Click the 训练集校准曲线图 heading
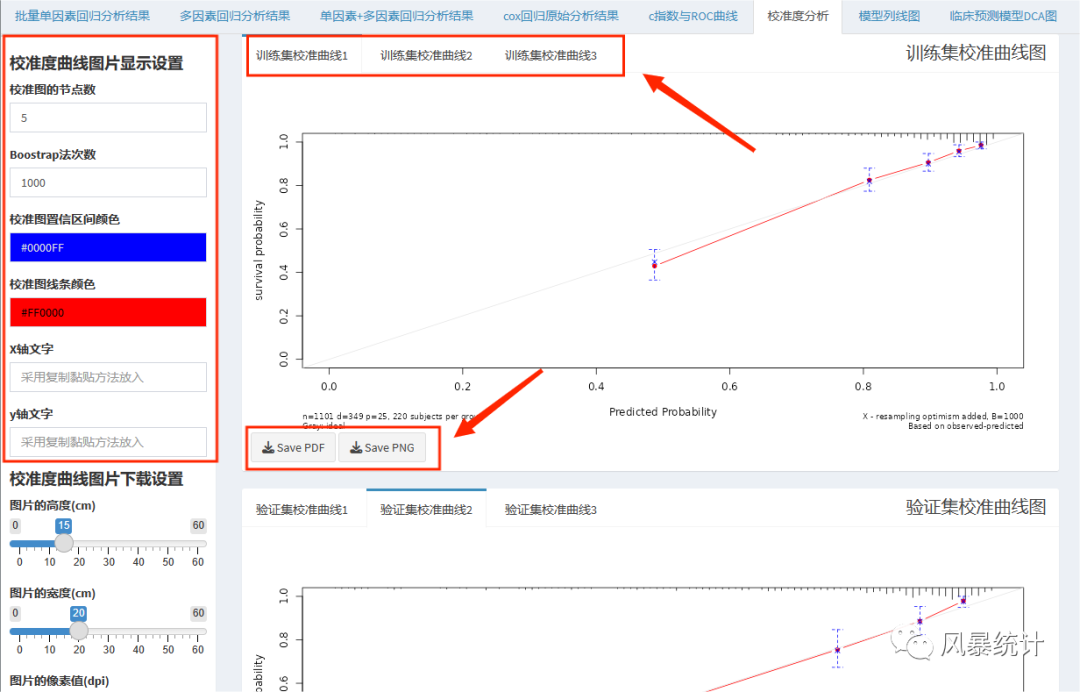 pyautogui.click(x=975, y=53)
